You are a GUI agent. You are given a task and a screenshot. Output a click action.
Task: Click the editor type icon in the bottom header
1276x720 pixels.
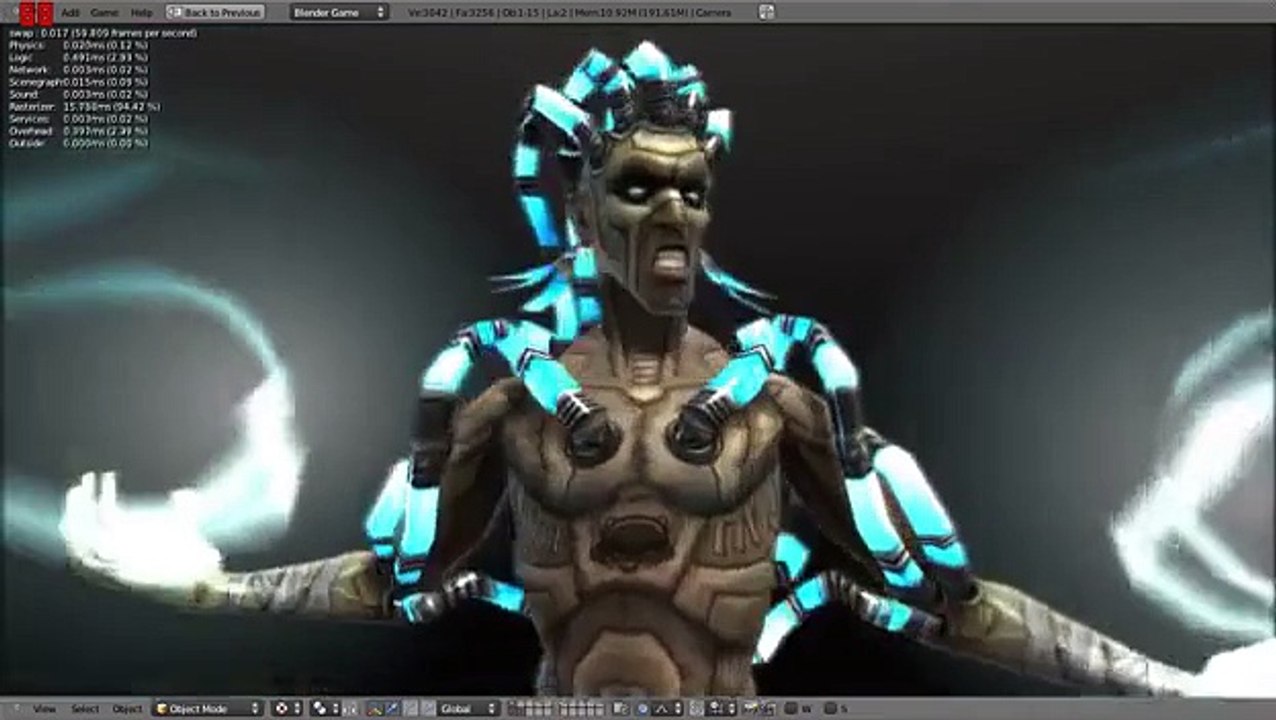tap(15, 709)
